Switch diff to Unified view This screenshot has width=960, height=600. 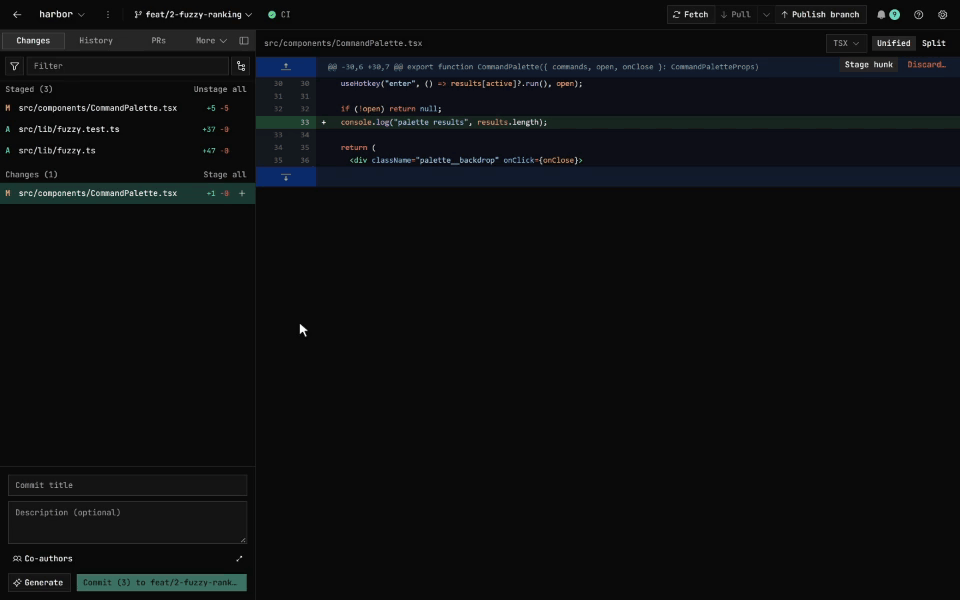click(893, 43)
